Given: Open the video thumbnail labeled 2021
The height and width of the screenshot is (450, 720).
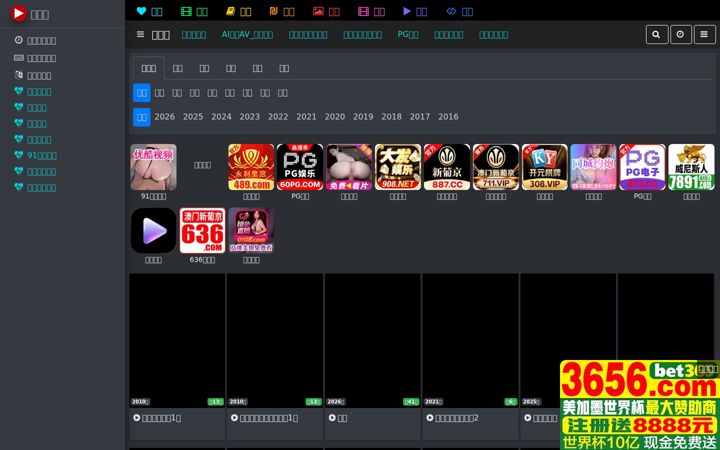Looking at the screenshot, I should (470, 340).
